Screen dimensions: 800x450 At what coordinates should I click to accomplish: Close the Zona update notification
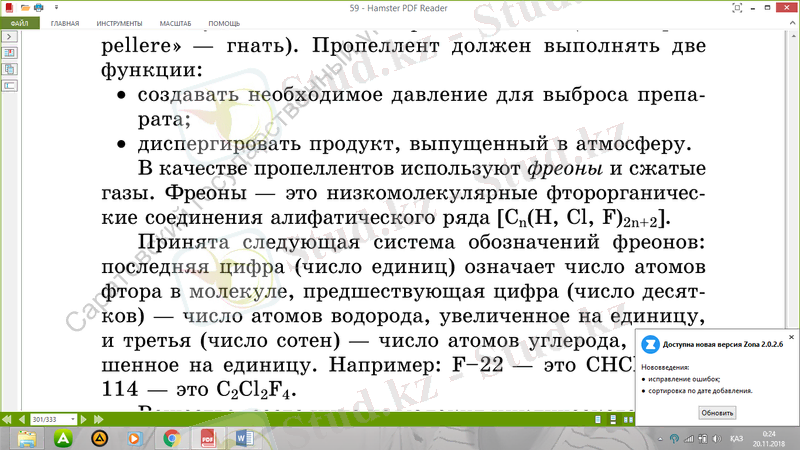click(791, 337)
